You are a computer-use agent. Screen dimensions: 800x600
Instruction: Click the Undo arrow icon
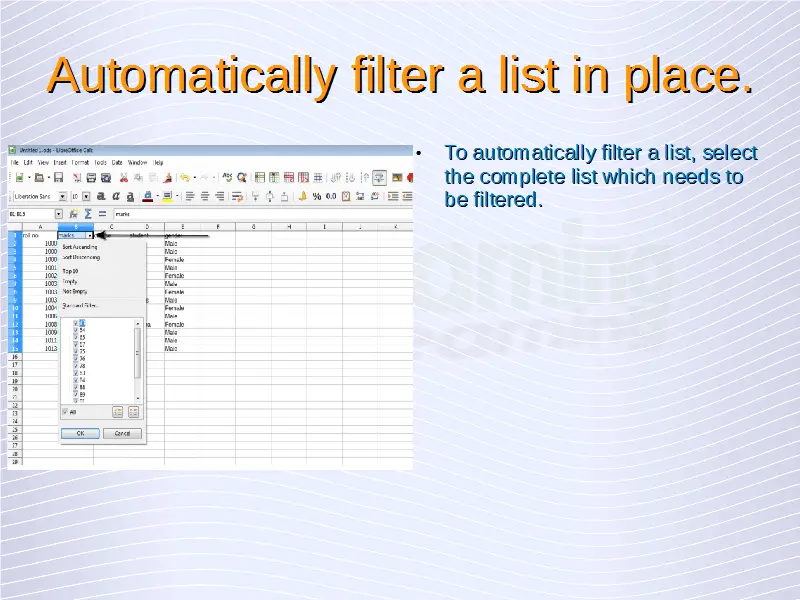[184, 178]
